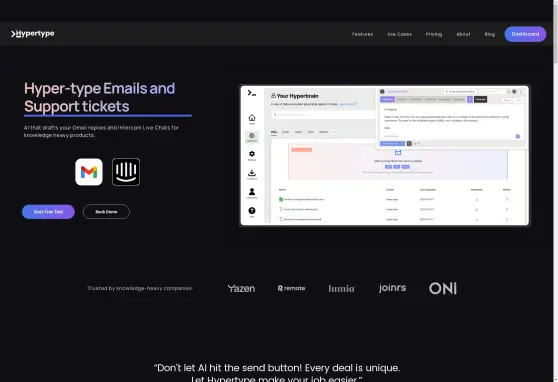Click the Yazen company logo

(241, 288)
